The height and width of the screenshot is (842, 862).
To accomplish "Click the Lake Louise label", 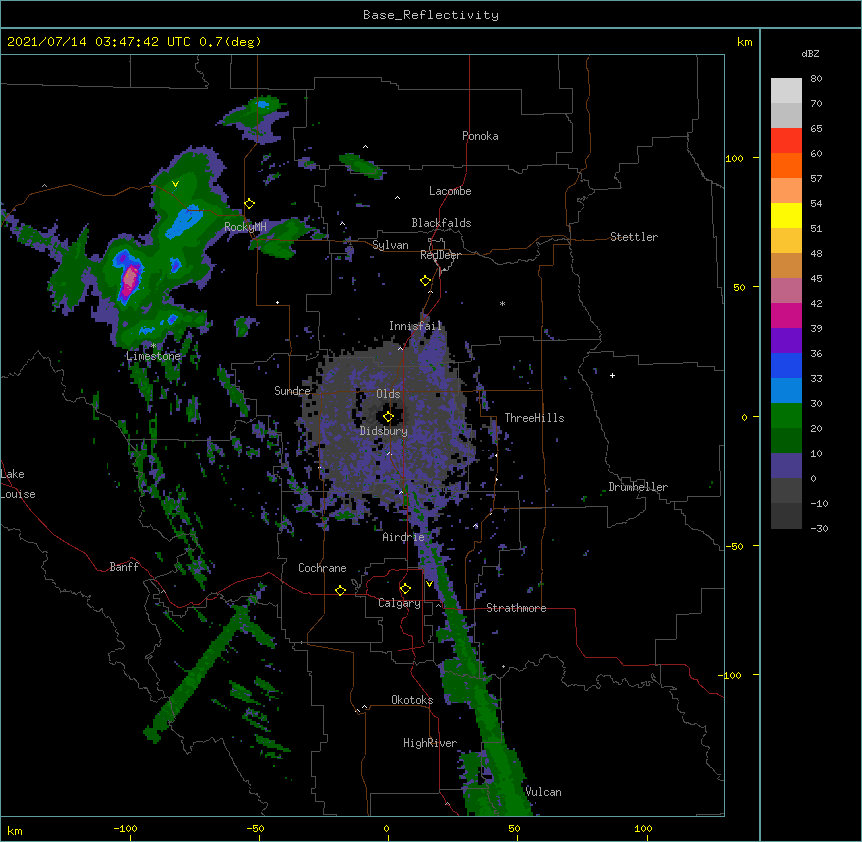I will [x=18, y=484].
